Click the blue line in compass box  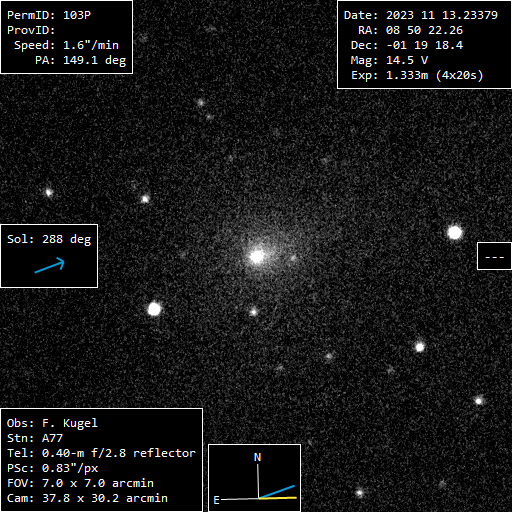(277, 492)
